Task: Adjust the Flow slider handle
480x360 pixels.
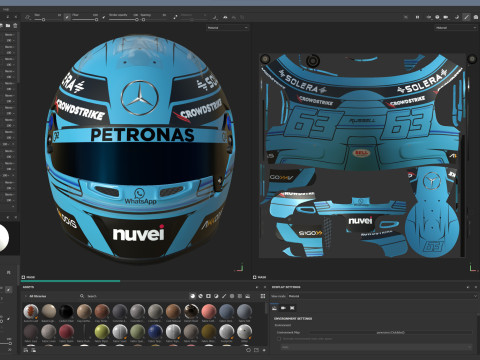Action: point(96,20)
